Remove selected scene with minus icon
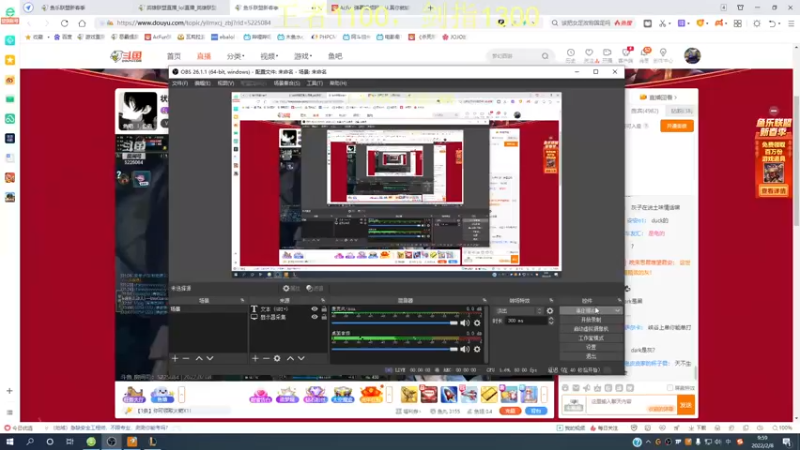Screen dimensions: 800x450 tap(186, 359)
